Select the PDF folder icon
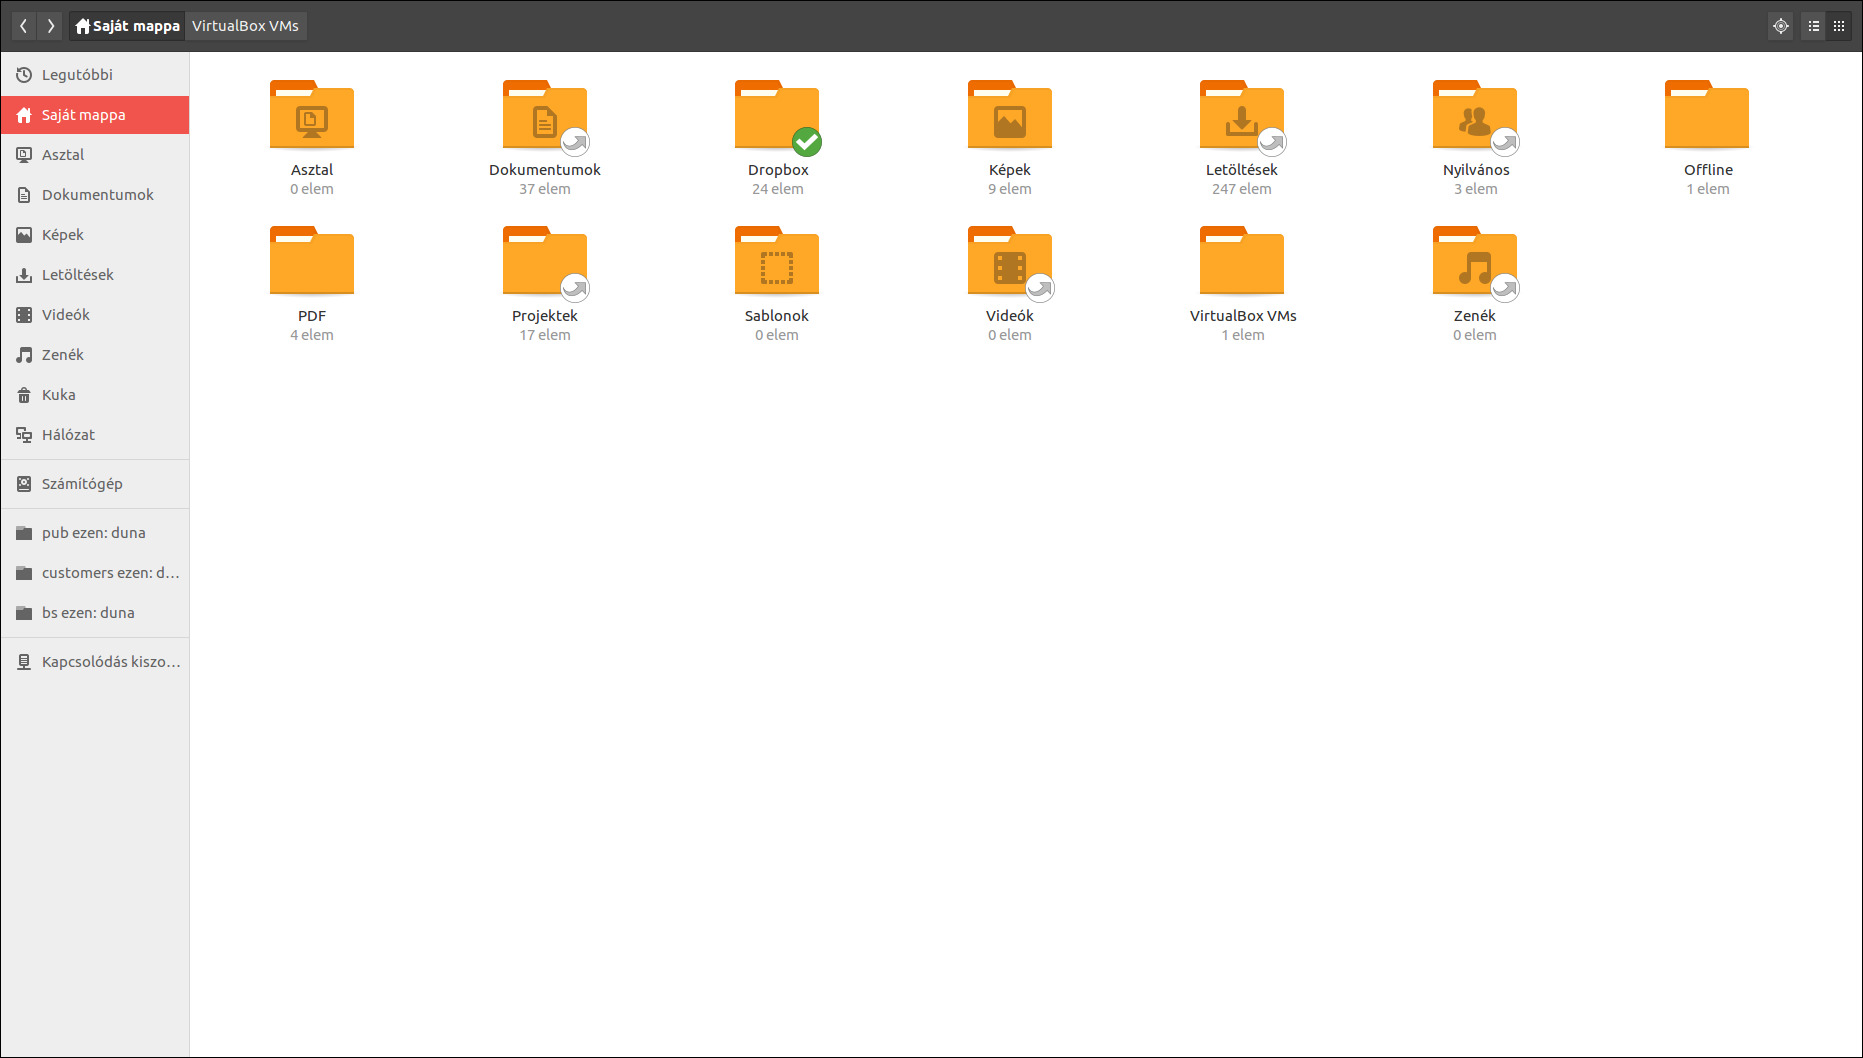This screenshot has height=1058, width=1863. pos(312,261)
